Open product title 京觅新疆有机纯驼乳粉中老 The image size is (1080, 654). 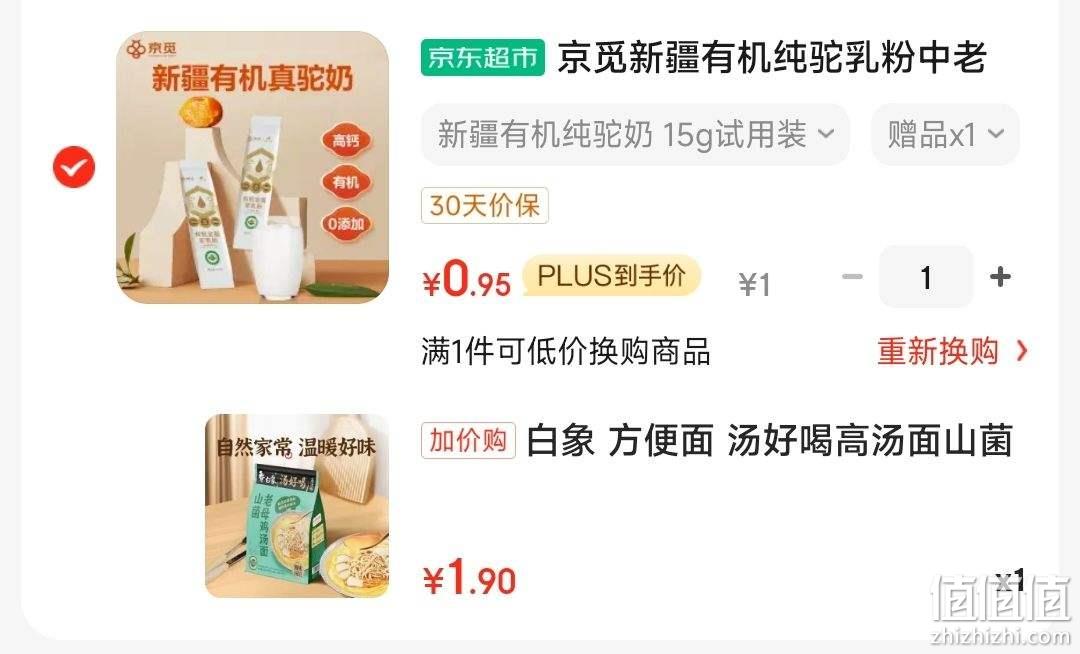[772, 57]
